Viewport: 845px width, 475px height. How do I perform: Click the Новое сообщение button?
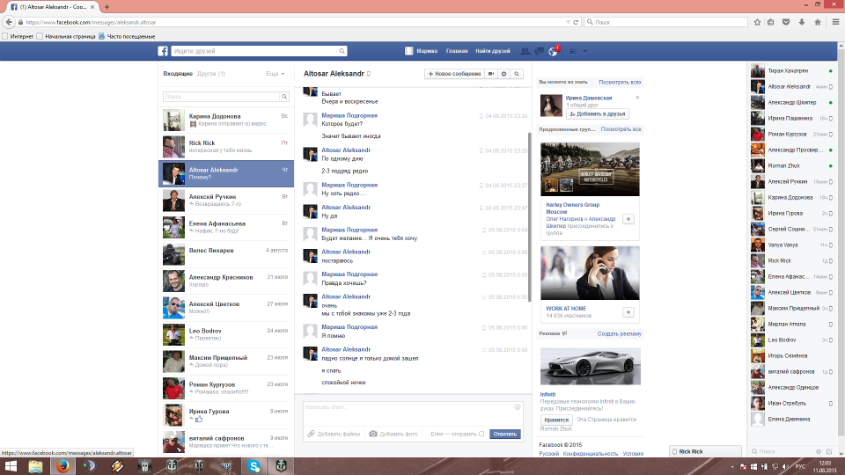point(455,74)
